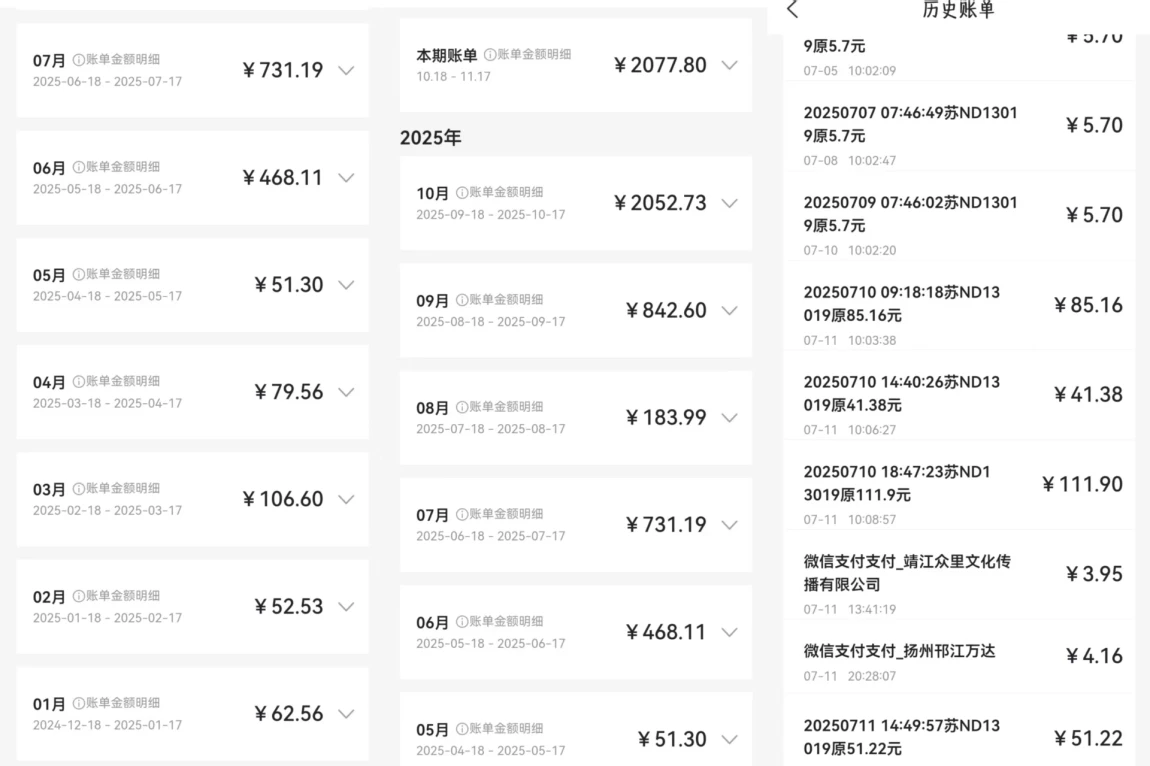Expand the 04月 ¥79.56 bill chevron

pos(346,392)
